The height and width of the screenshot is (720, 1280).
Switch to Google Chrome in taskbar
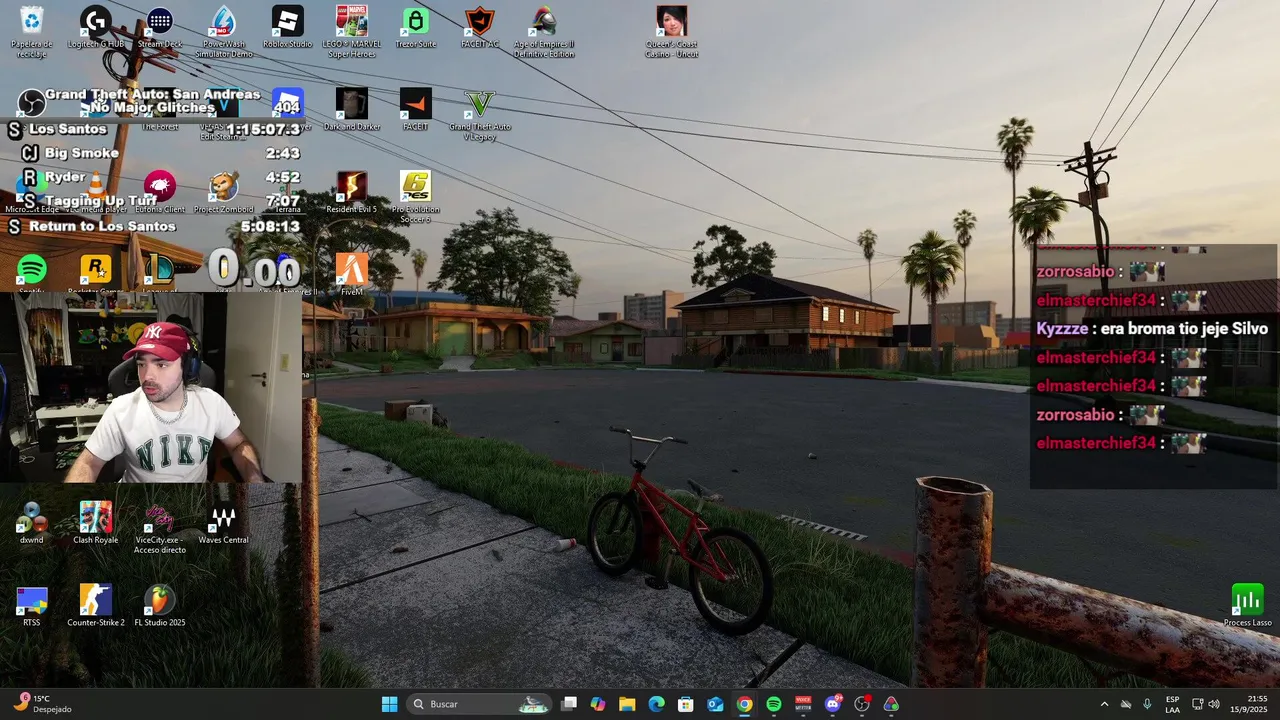tap(744, 704)
